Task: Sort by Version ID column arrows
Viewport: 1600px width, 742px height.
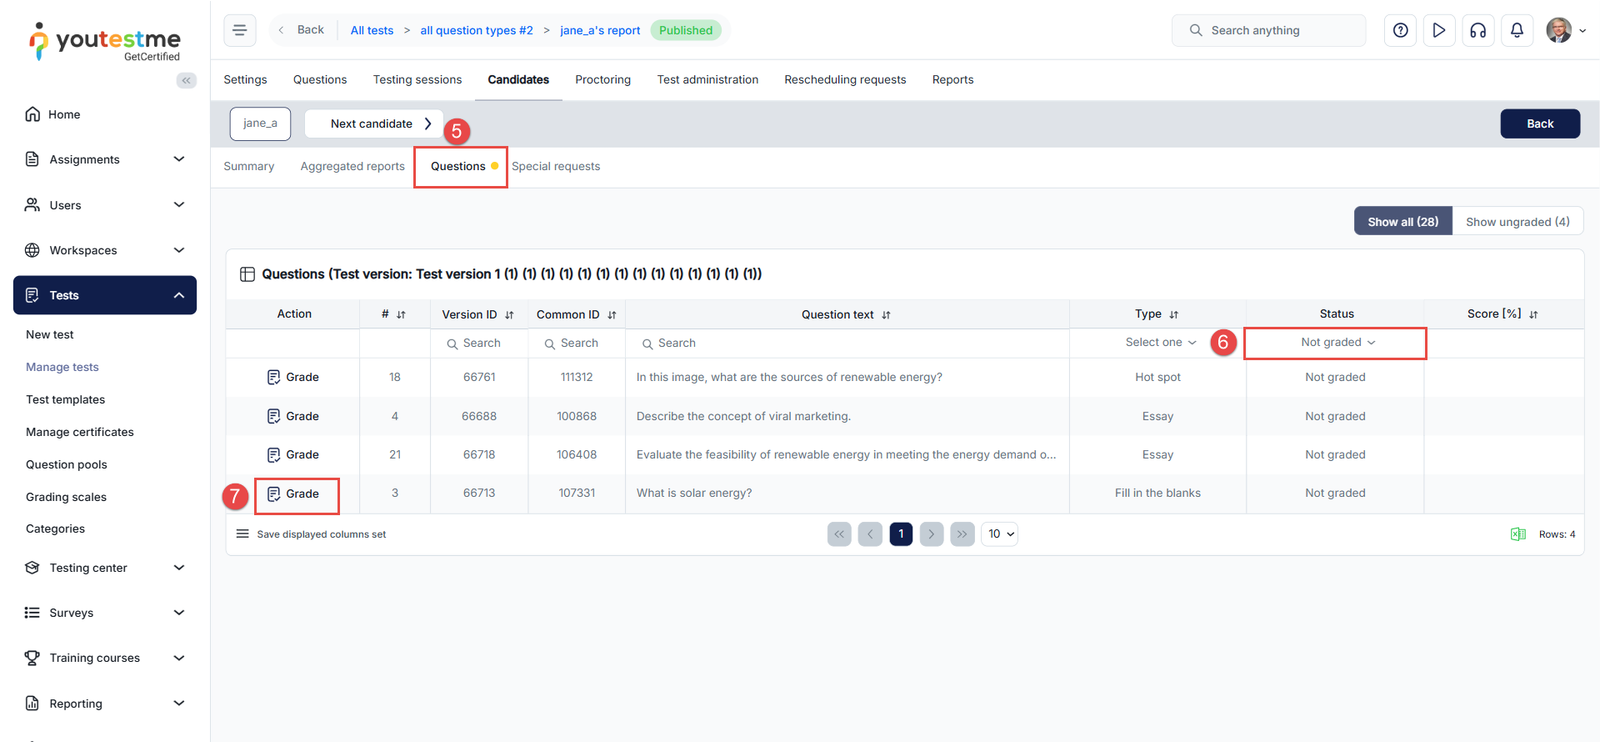Action: [x=509, y=315]
